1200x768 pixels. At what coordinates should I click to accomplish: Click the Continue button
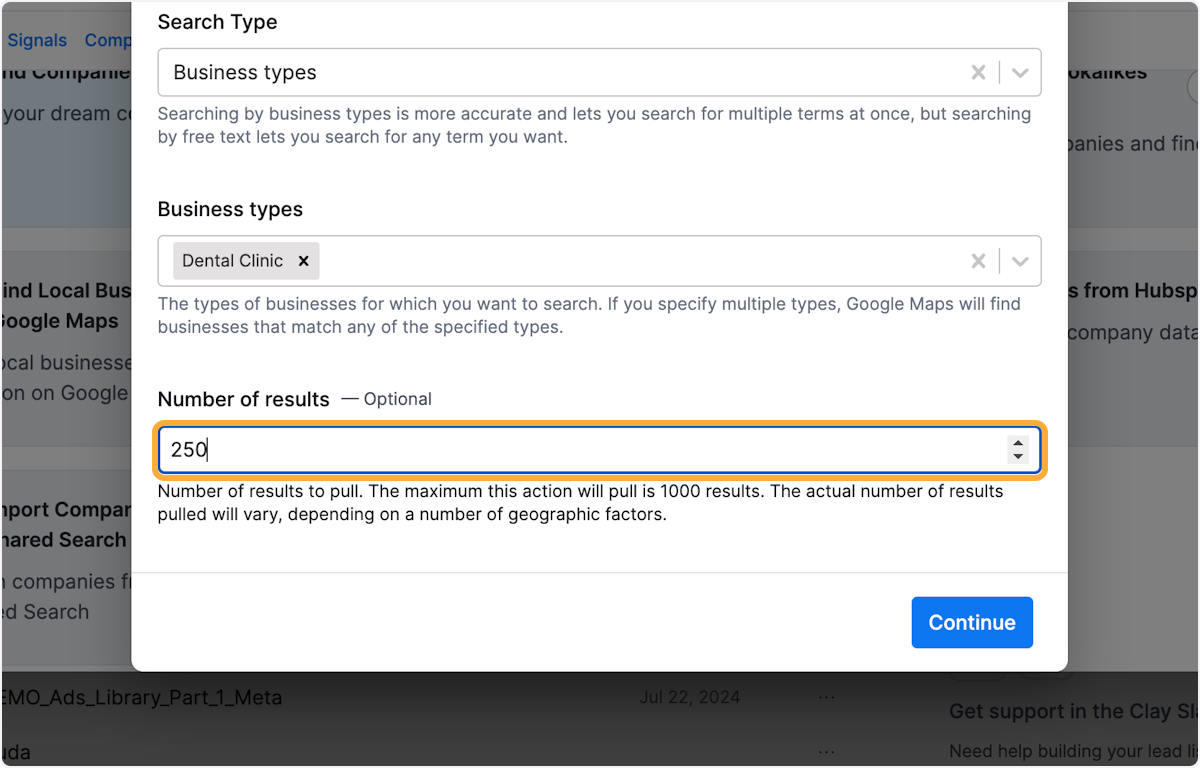coord(972,622)
